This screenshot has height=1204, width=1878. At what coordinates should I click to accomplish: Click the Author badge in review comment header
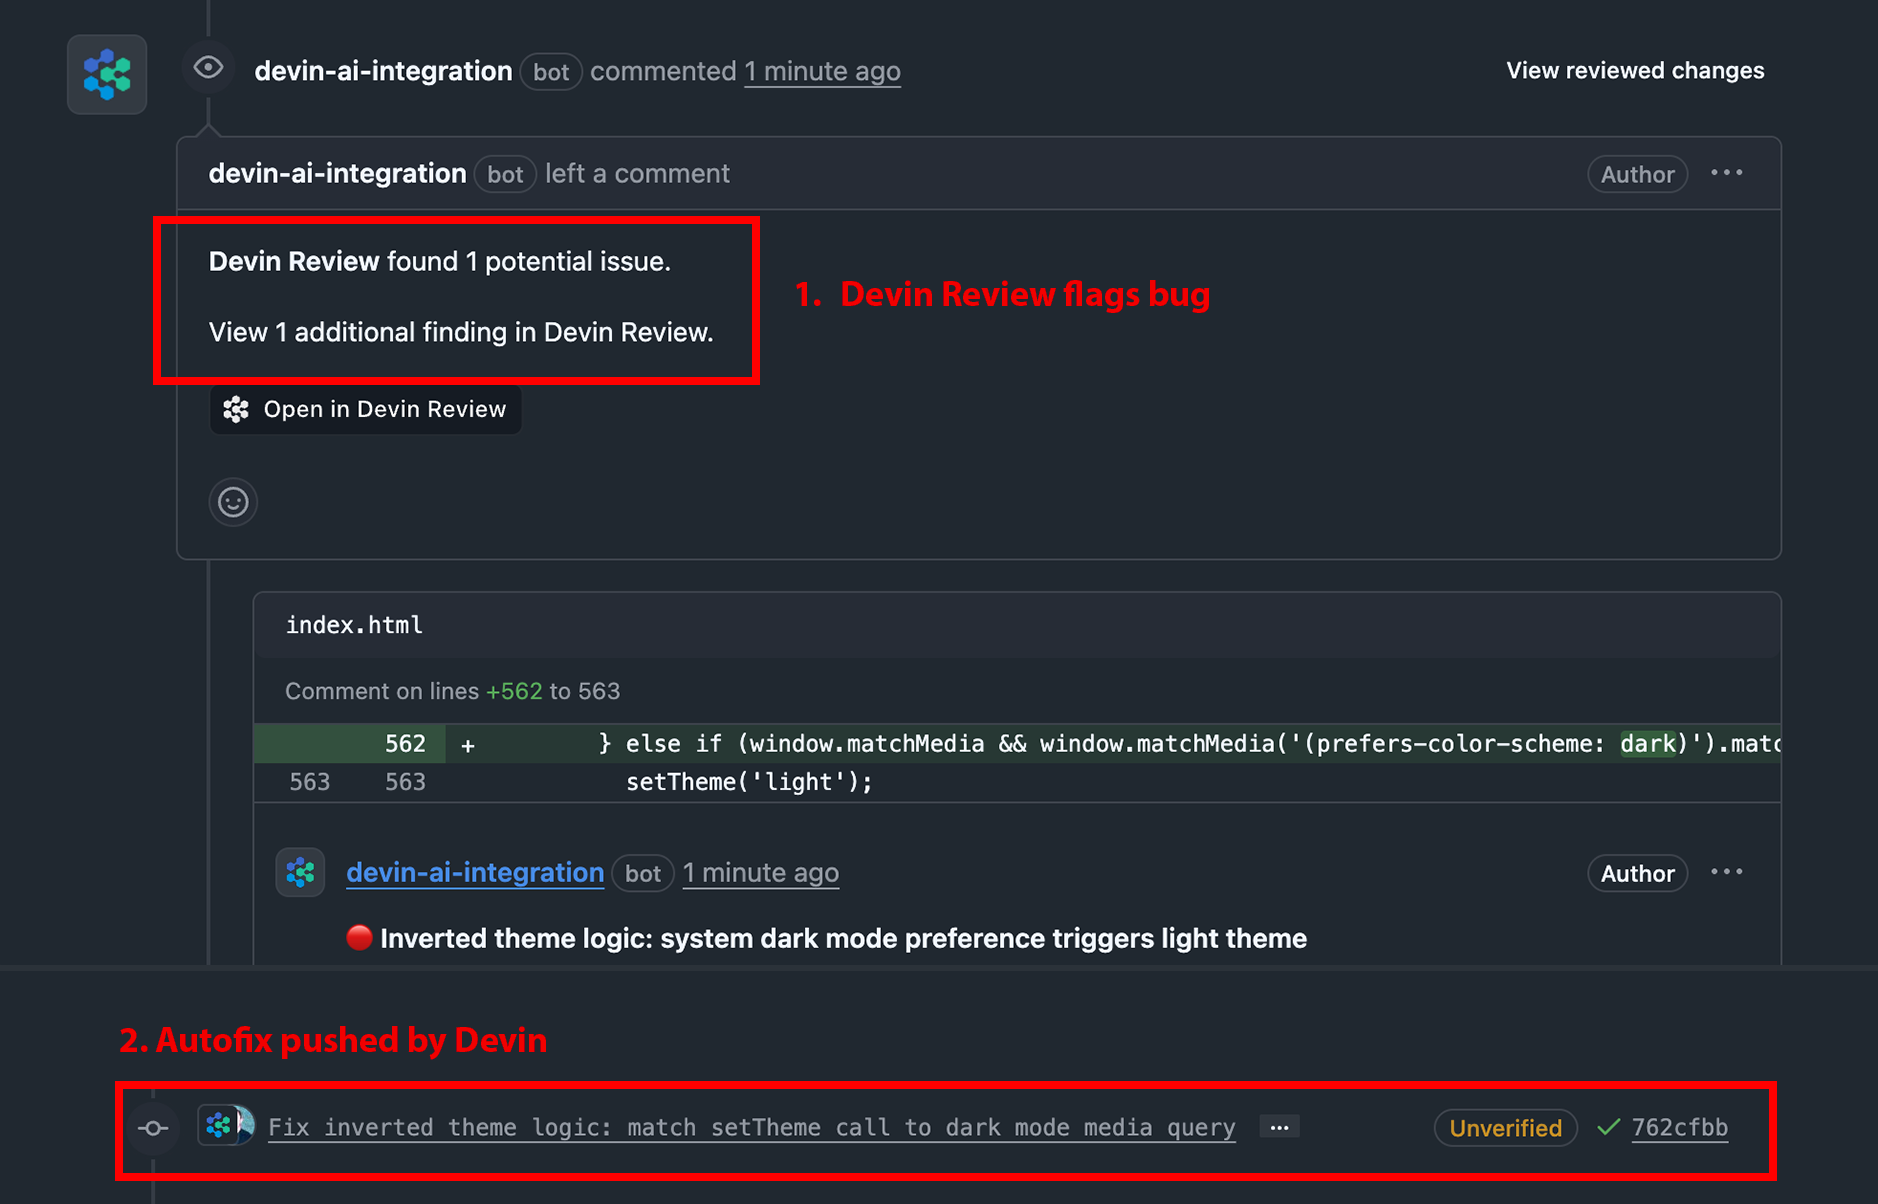pos(1637,174)
